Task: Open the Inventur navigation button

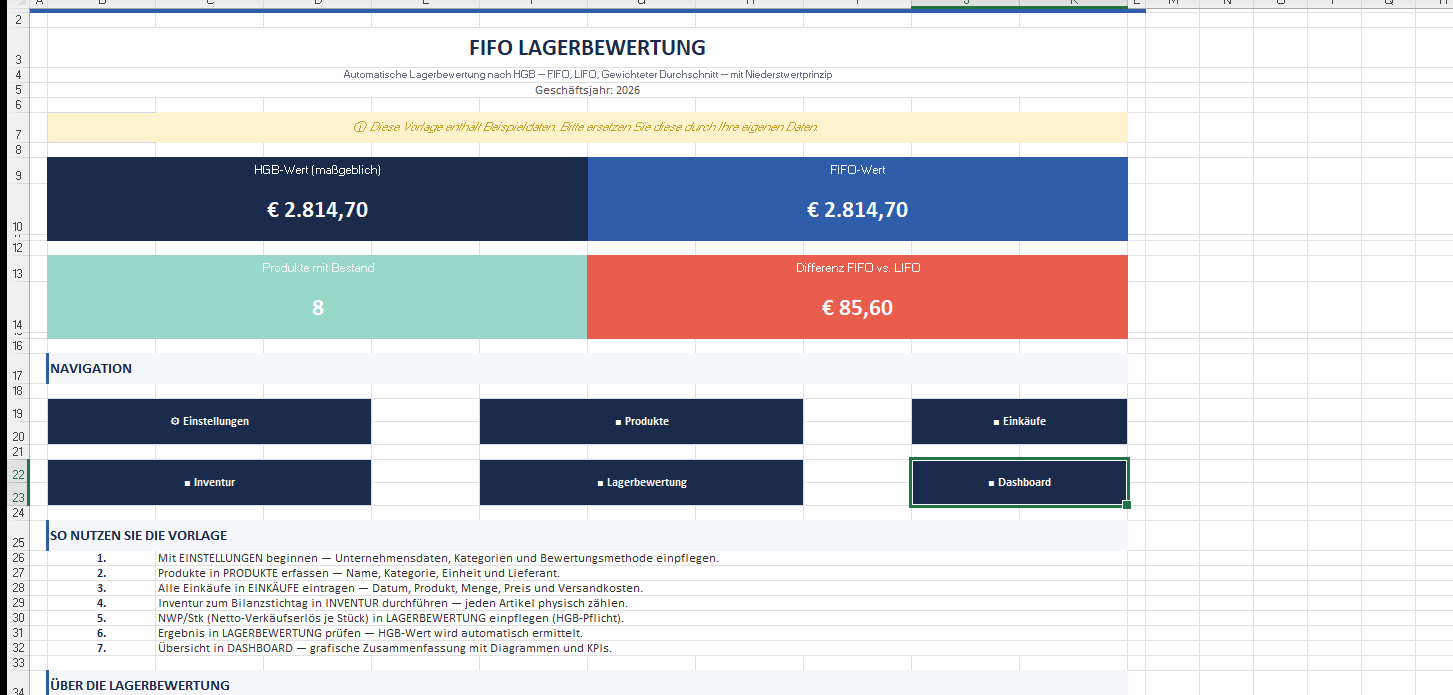Action: 209,482
